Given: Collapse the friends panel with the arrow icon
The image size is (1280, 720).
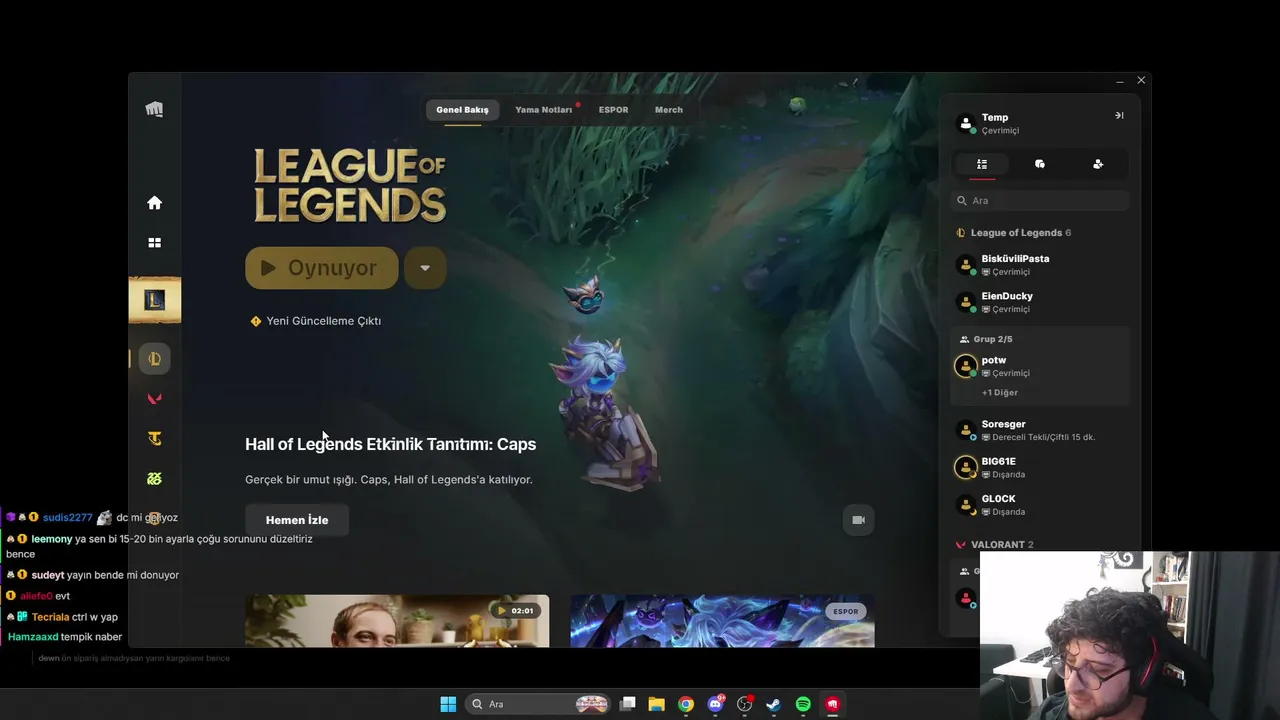Looking at the screenshot, I should [x=1119, y=116].
